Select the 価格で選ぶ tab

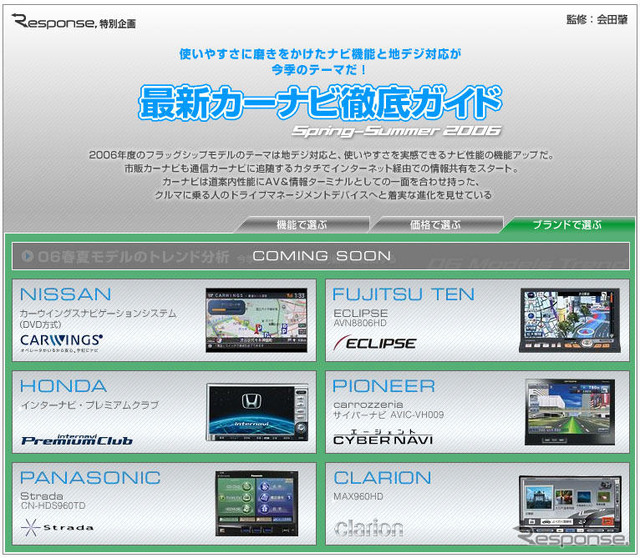(x=436, y=225)
